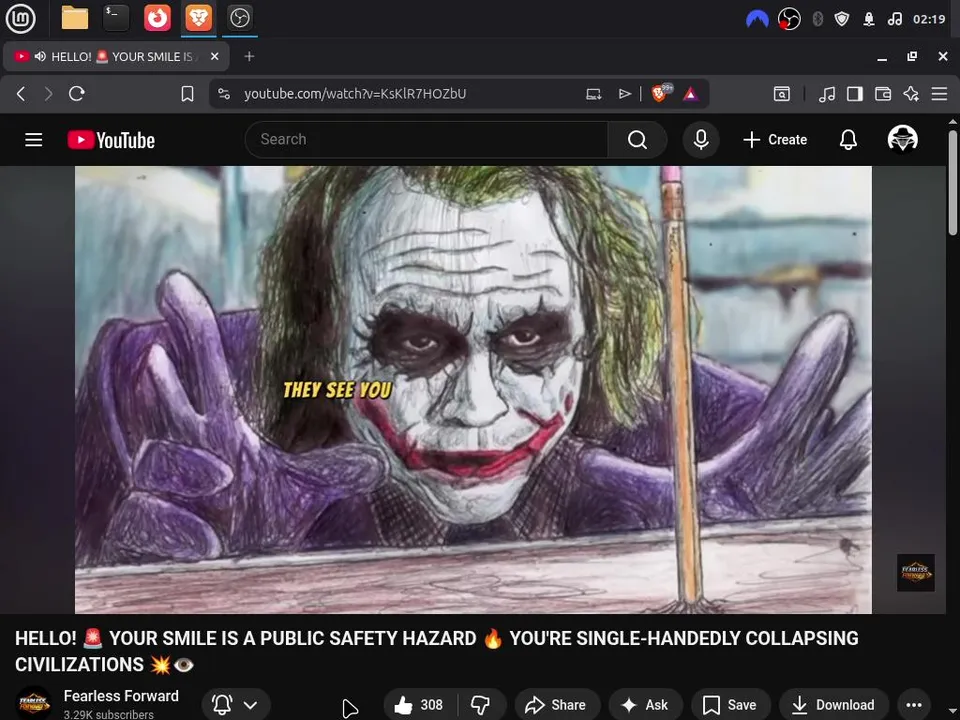This screenshot has height=720, width=960.
Task: Open the Brave tab search button
Action: pos(782,94)
